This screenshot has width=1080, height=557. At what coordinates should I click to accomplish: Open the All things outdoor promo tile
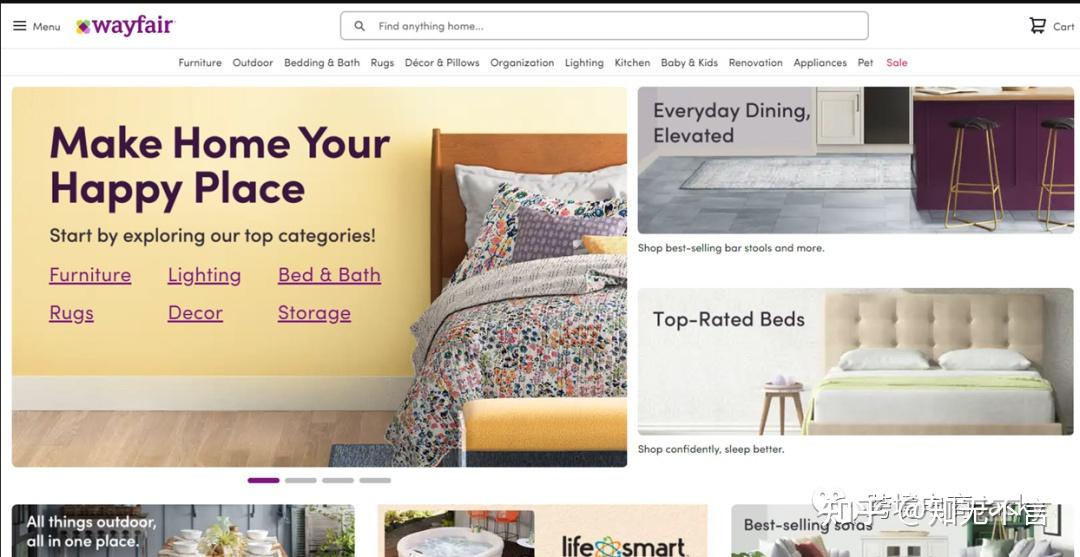183,531
